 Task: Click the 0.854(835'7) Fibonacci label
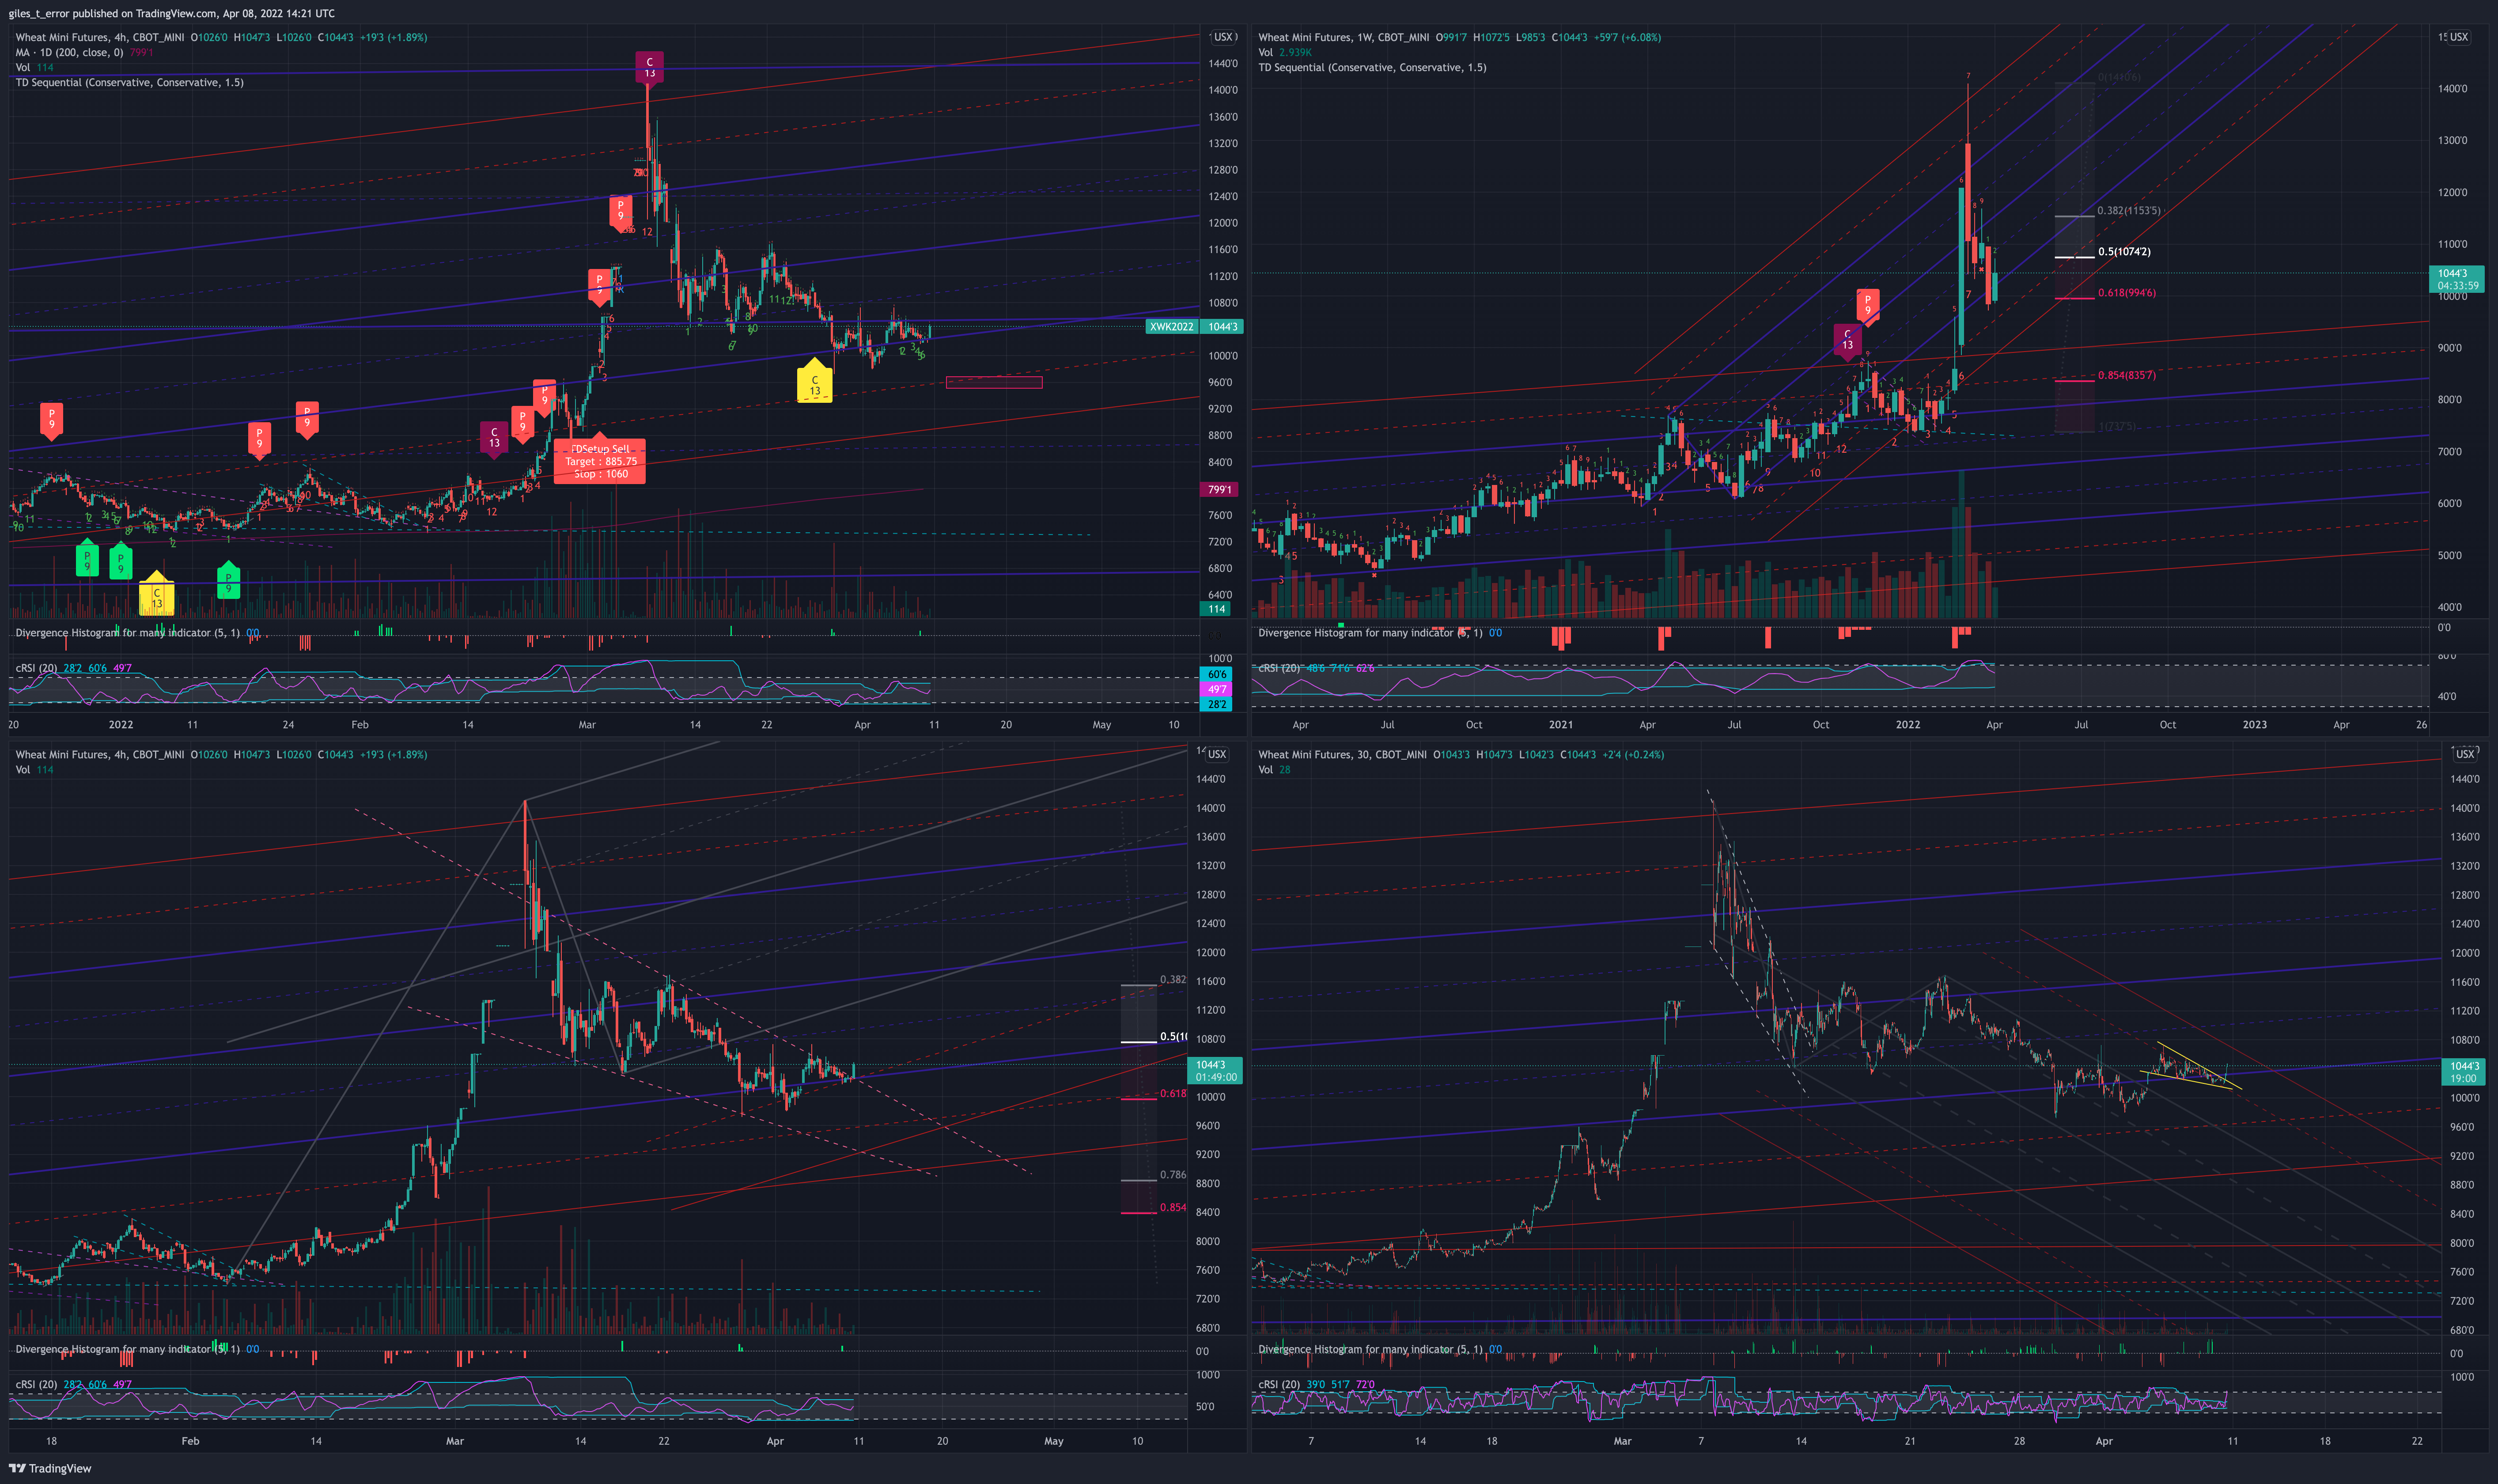[2126, 375]
